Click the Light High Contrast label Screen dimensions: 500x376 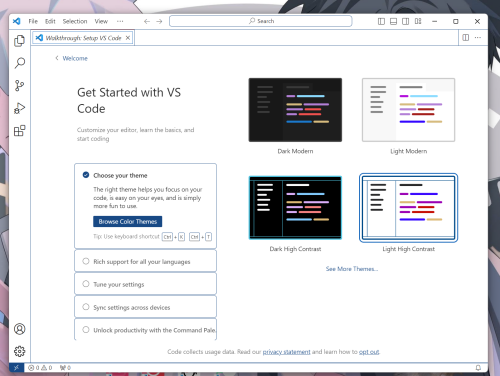[x=408, y=249]
